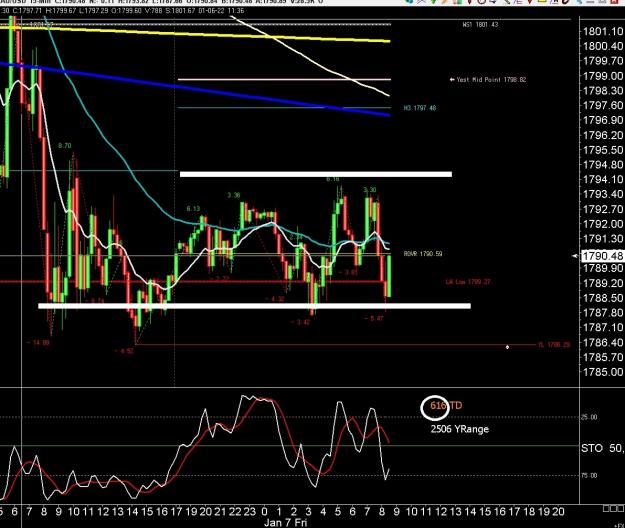Screen dimensions: 625x528
Task: Click the STO 50 indicator label
Action: tap(602, 448)
